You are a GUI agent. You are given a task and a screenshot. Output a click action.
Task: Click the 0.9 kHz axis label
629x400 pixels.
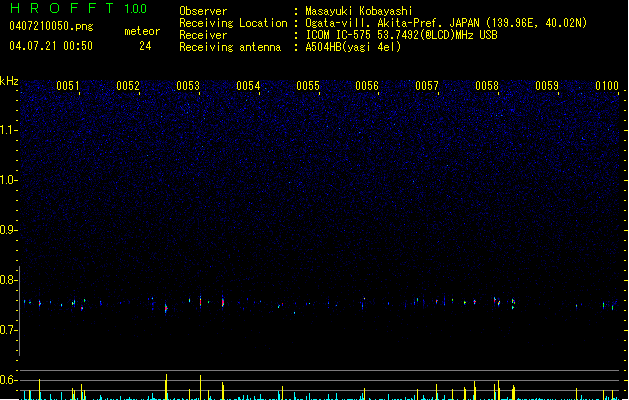[9, 230]
